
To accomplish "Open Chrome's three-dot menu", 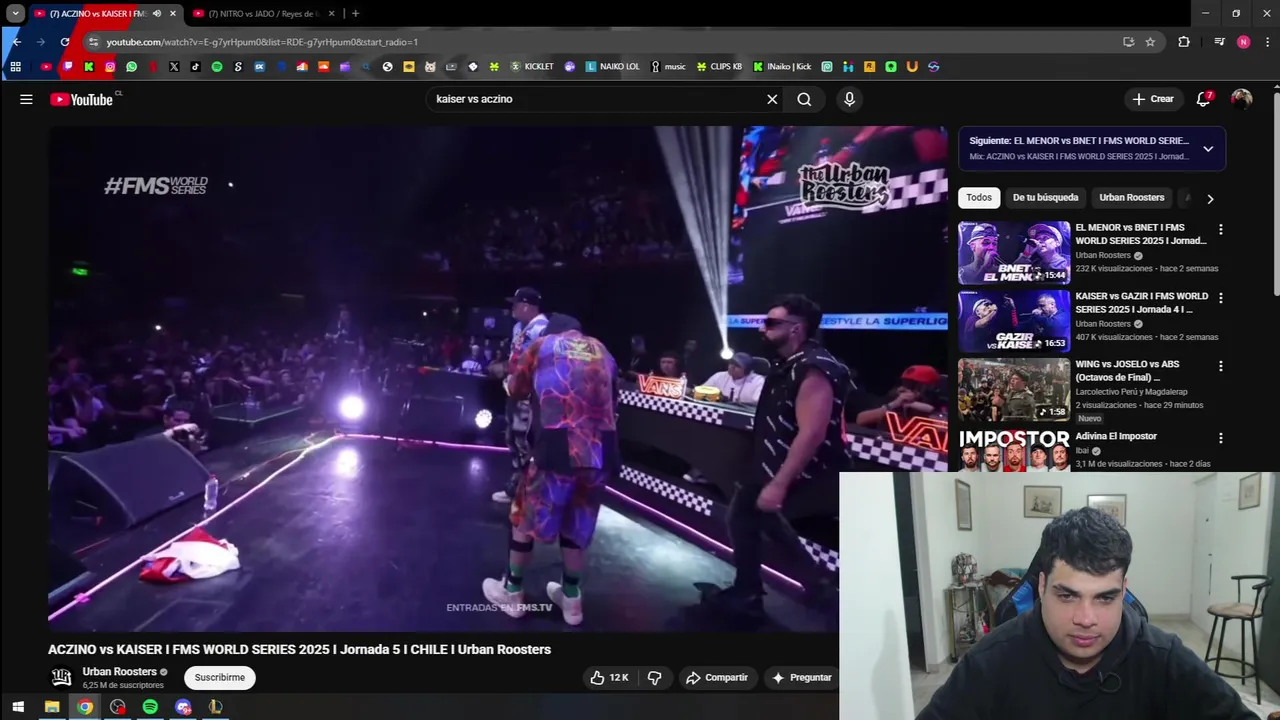I will pos(1268,42).
